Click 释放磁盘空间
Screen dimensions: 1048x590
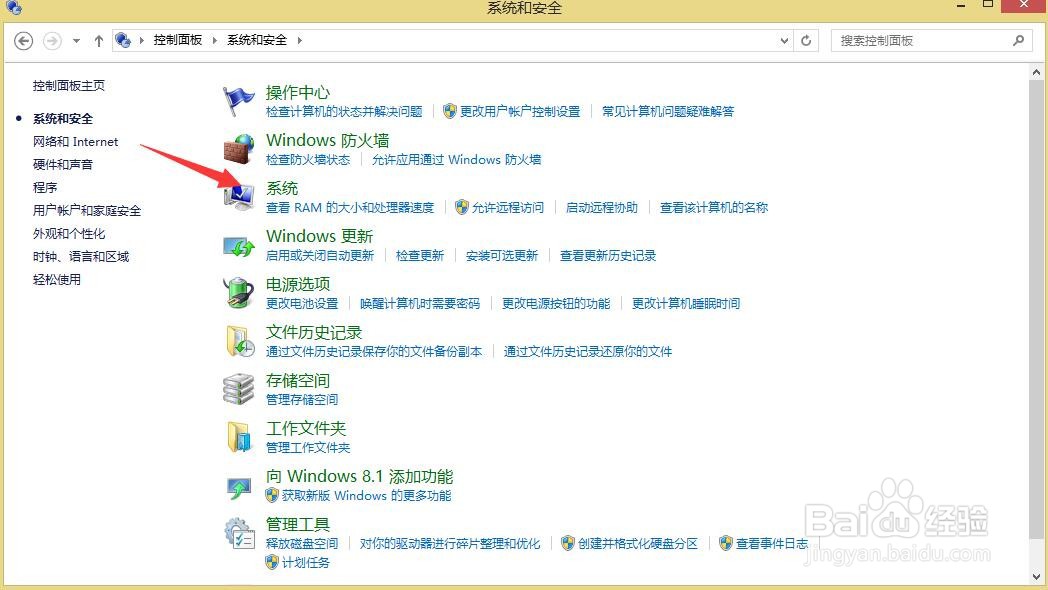tap(302, 544)
